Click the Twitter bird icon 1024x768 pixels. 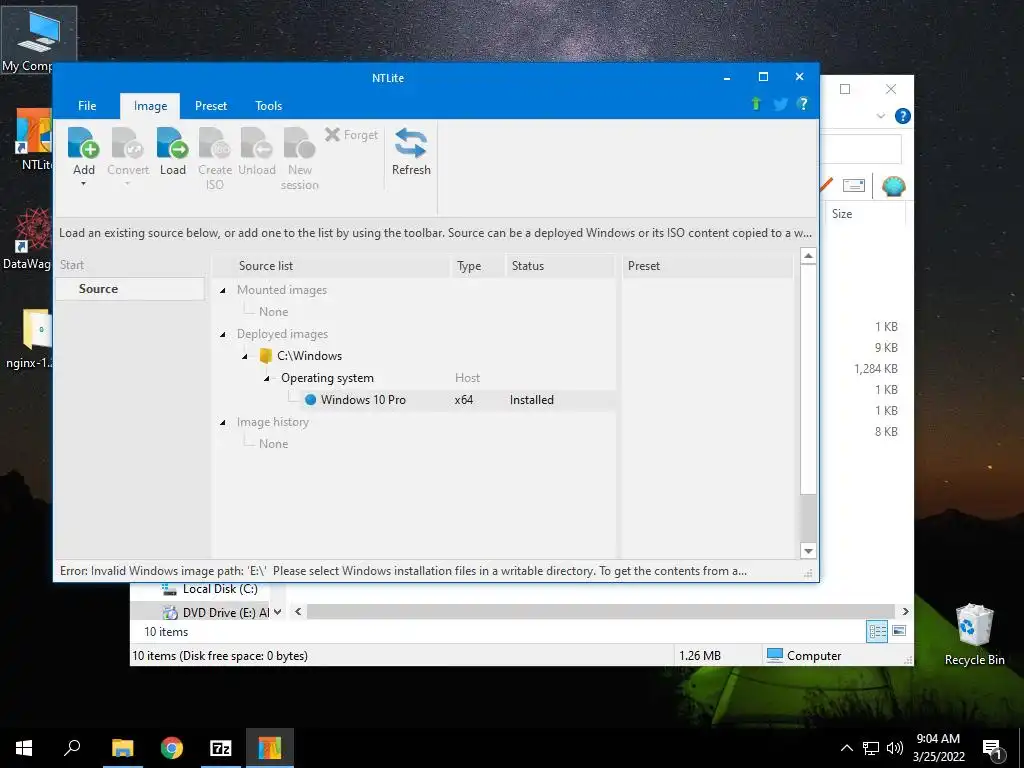click(x=780, y=104)
